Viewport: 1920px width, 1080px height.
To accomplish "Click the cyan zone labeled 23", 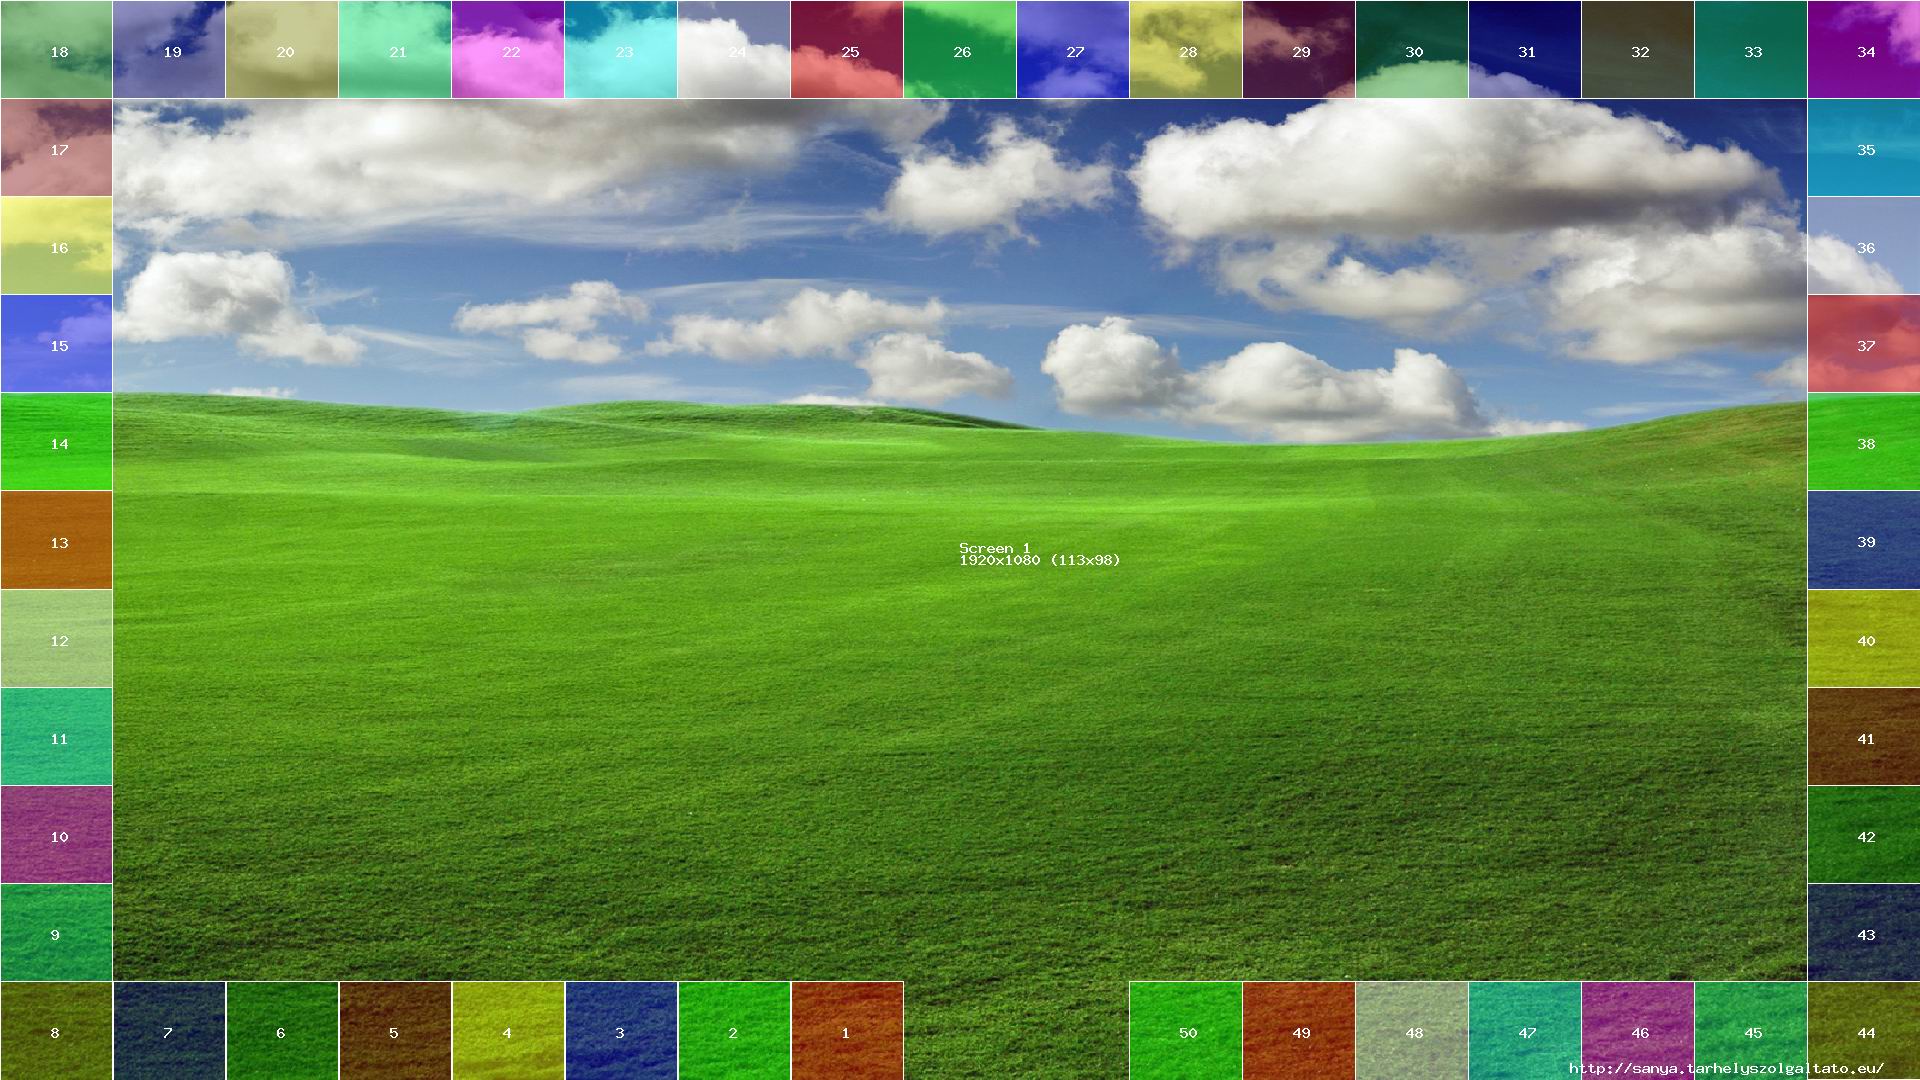I will point(621,49).
